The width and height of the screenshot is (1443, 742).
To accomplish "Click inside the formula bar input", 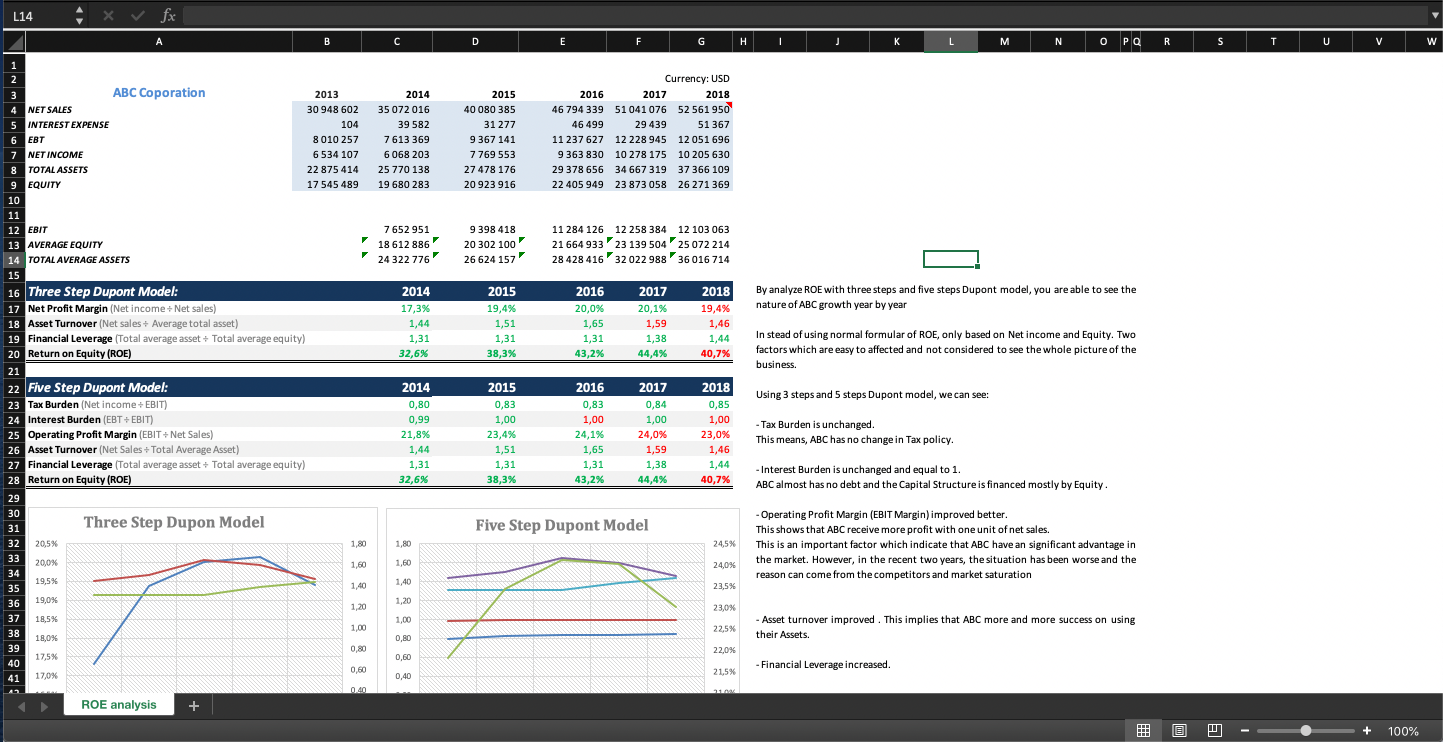I will 803,16.
